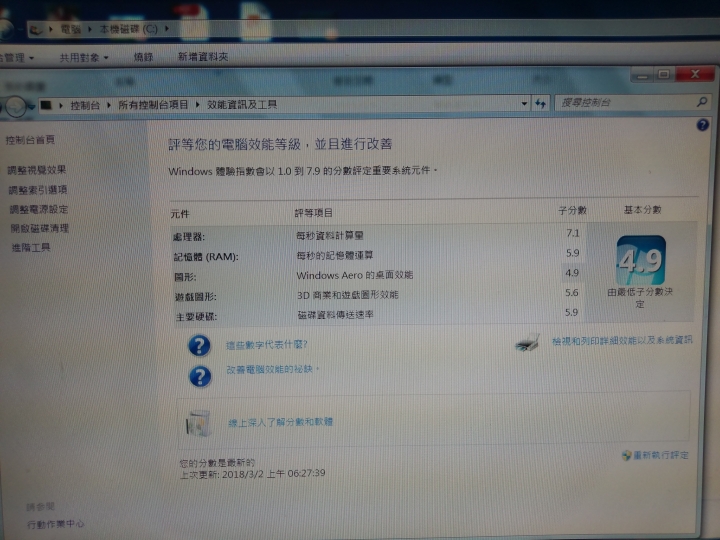Click the printer icon for detailed report
The height and width of the screenshot is (540, 720).
click(x=527, y=342)
